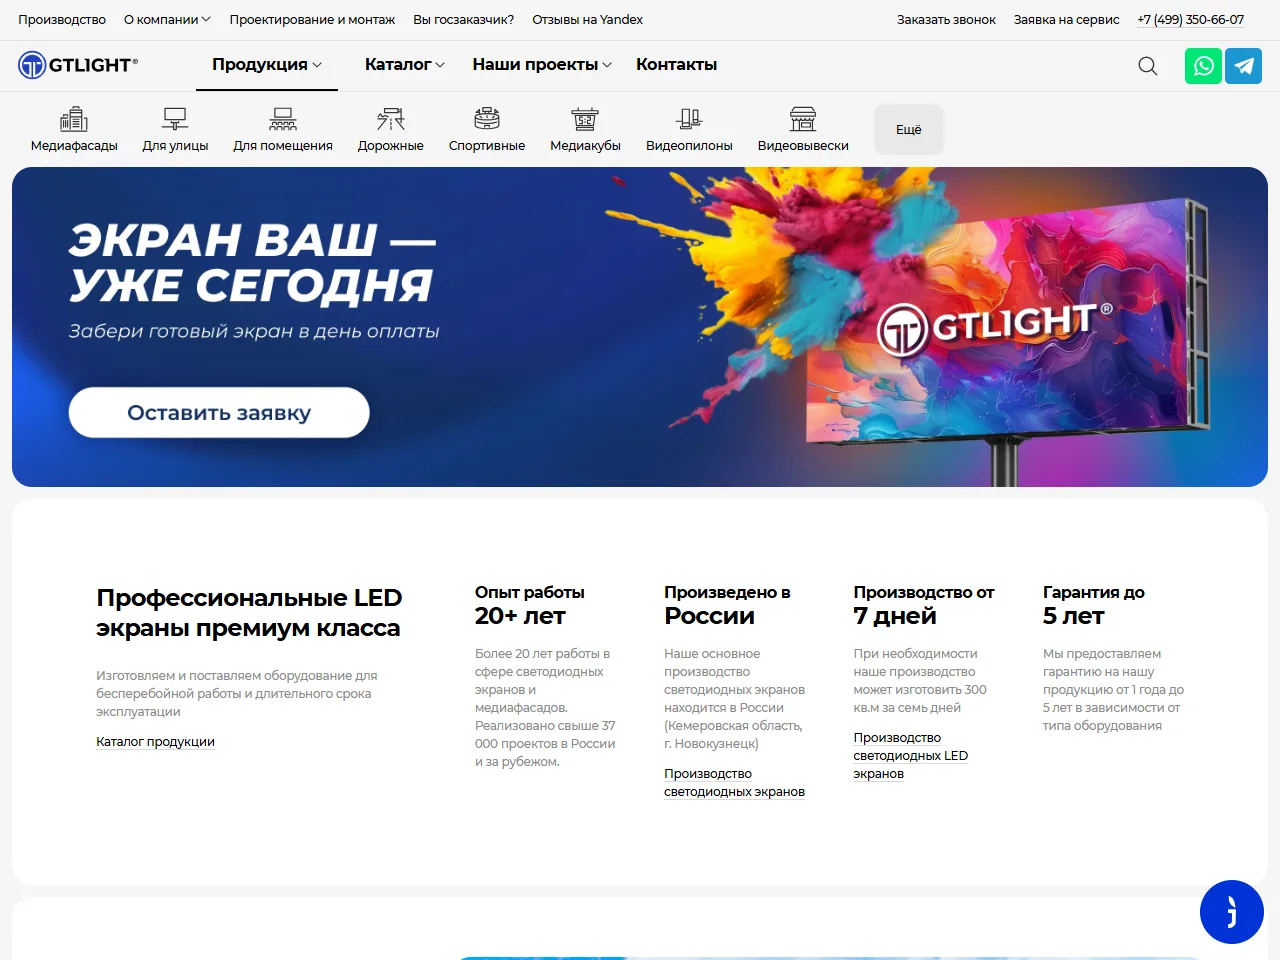
Task: Select the Видеопилоны category icon
Action: tap(689, 119)
